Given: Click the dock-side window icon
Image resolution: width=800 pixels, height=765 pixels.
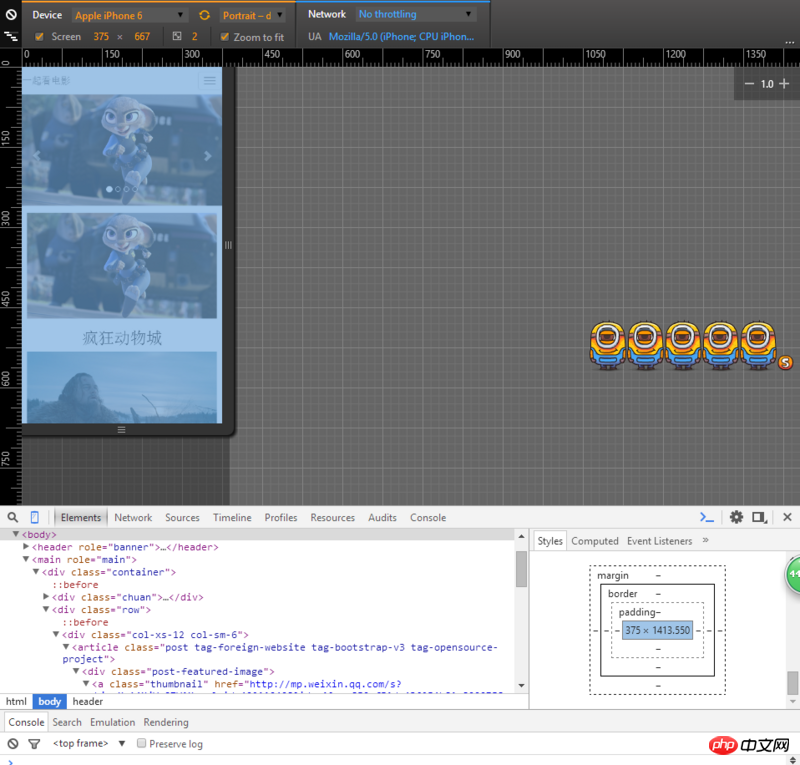Looking at the screenshot, I should pos(760,517).
